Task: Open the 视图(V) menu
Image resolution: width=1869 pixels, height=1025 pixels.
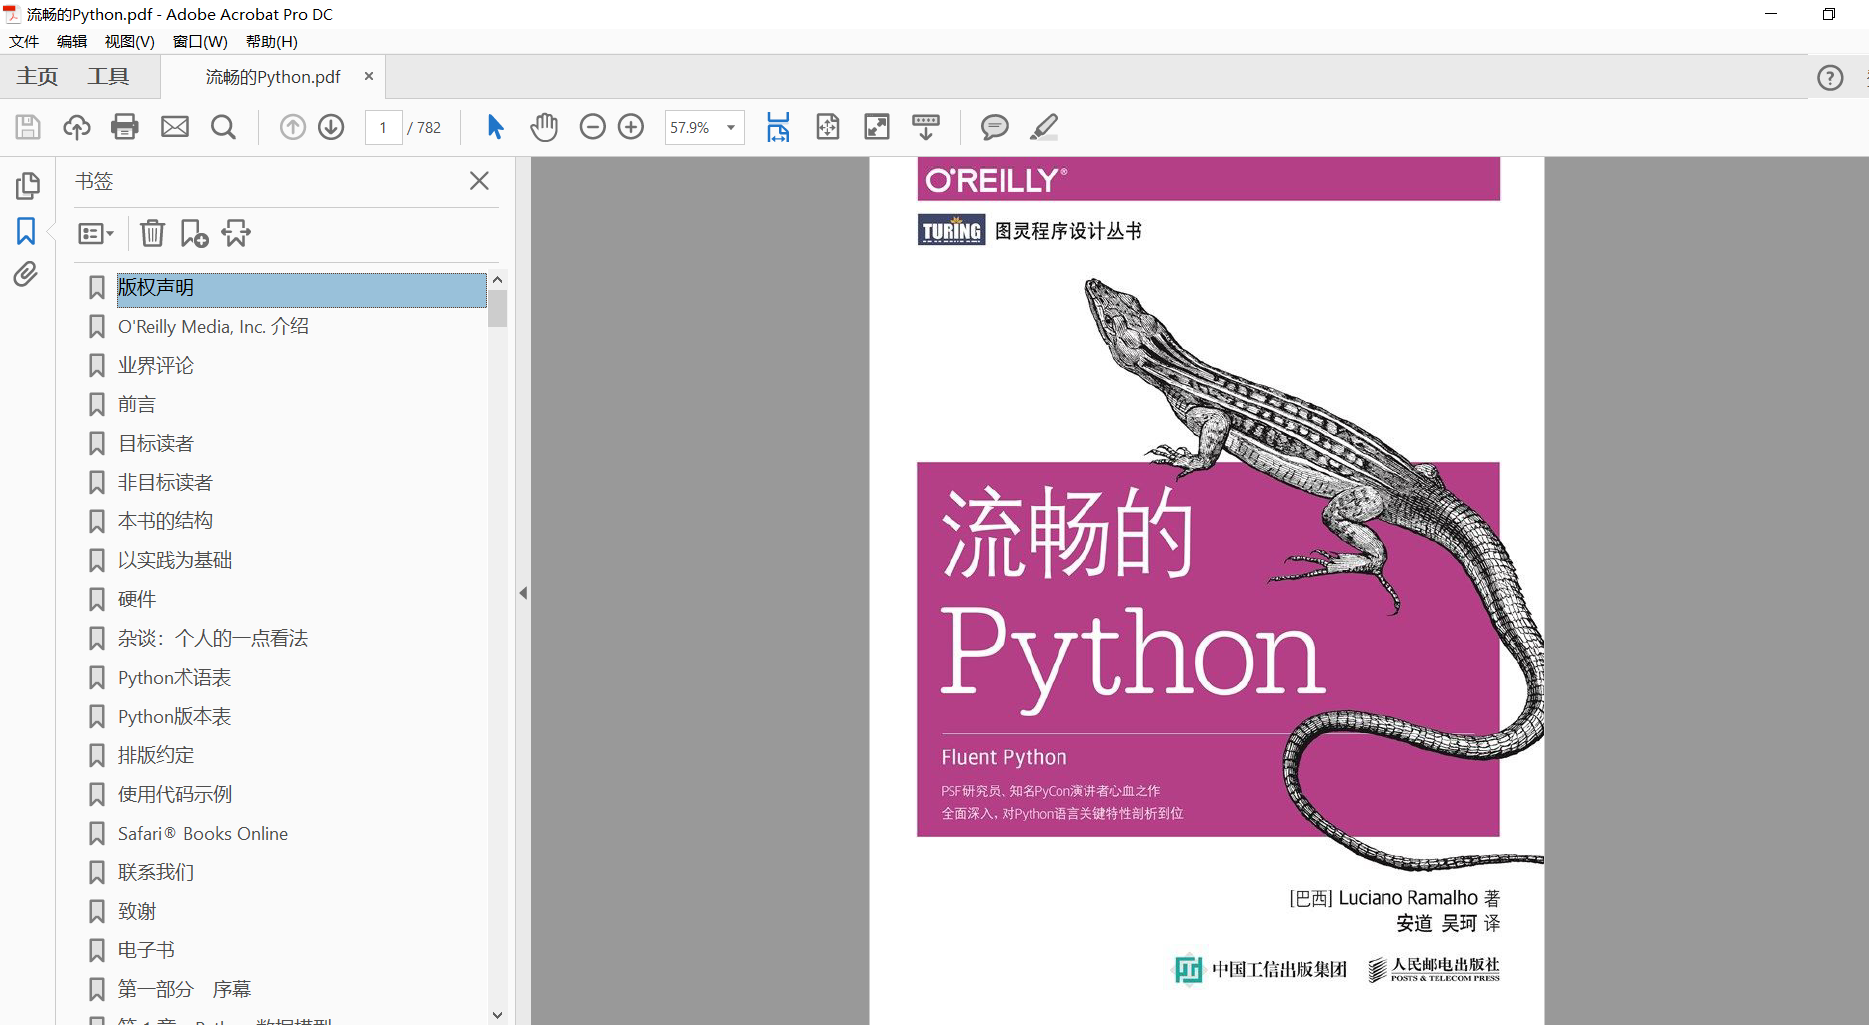Action: click(129, 41)
